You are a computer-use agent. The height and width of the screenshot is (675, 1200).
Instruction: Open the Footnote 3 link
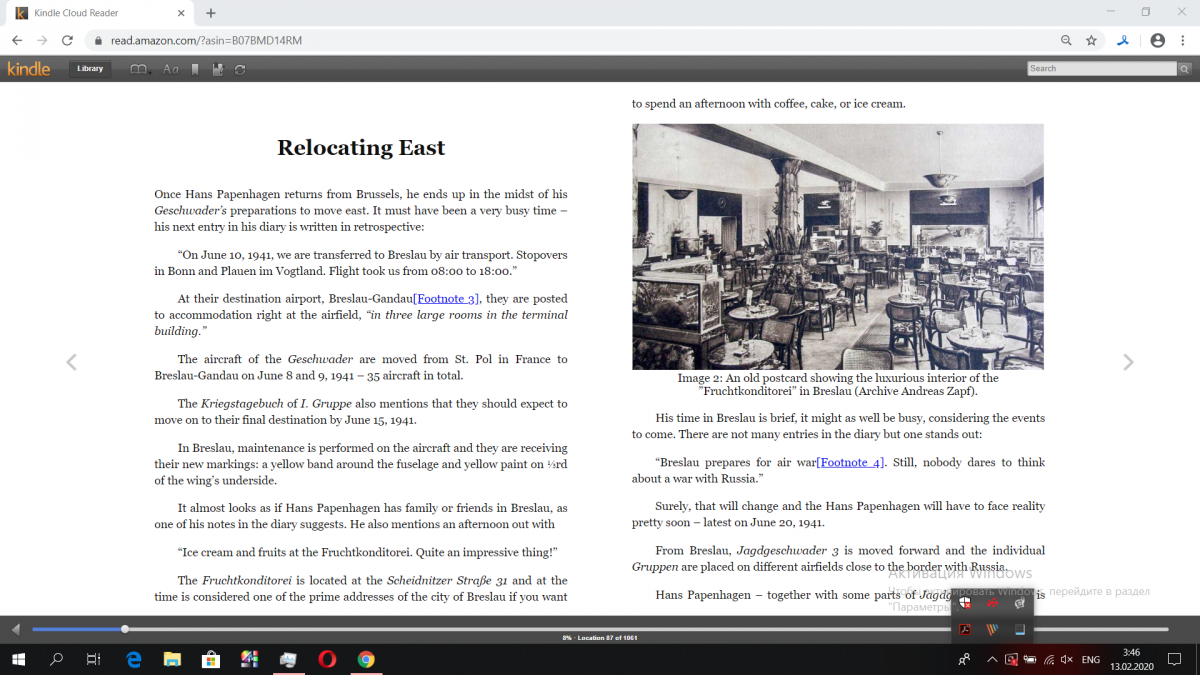click(446, 299)
